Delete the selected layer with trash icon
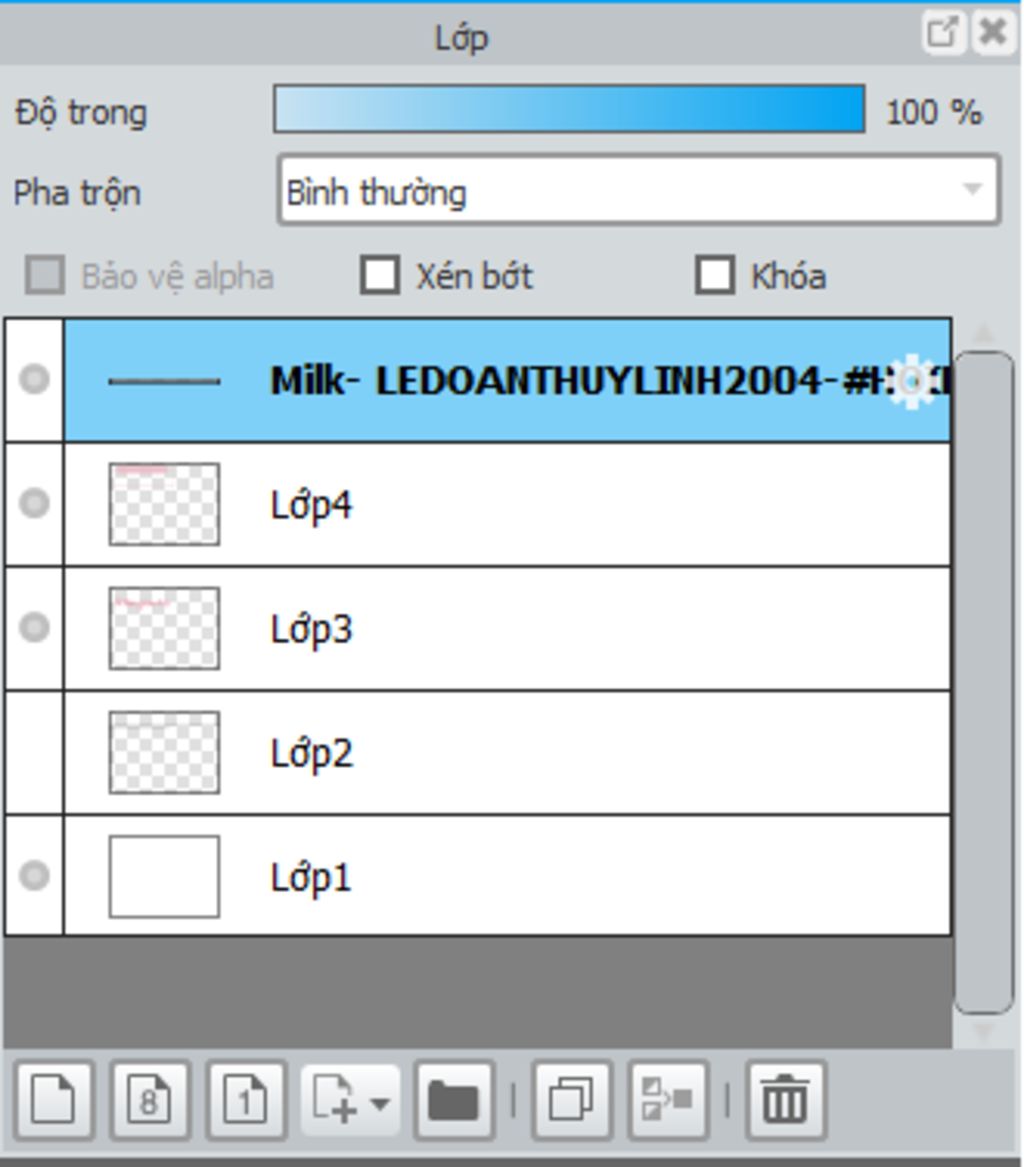Screen dimensions: 1024x1167 [x=786, y=1100]
